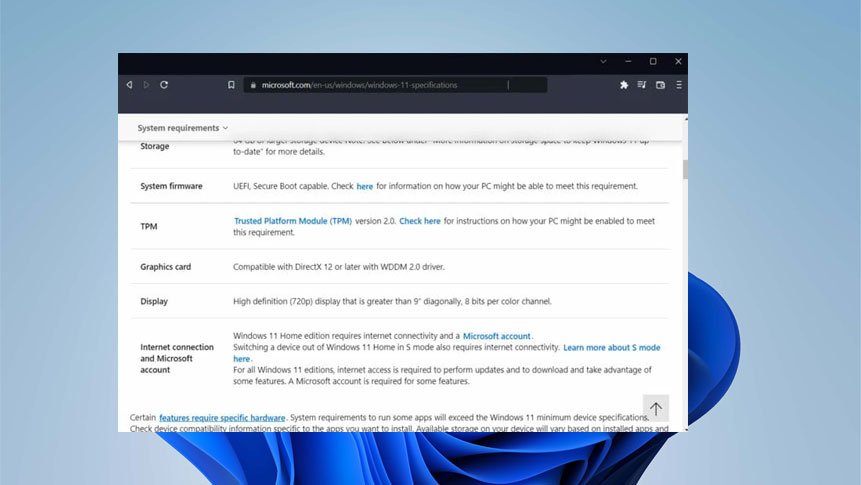Go back to the previous page
Image resolution: width=861 pixels, height=485 pixels.
point(129,85)
